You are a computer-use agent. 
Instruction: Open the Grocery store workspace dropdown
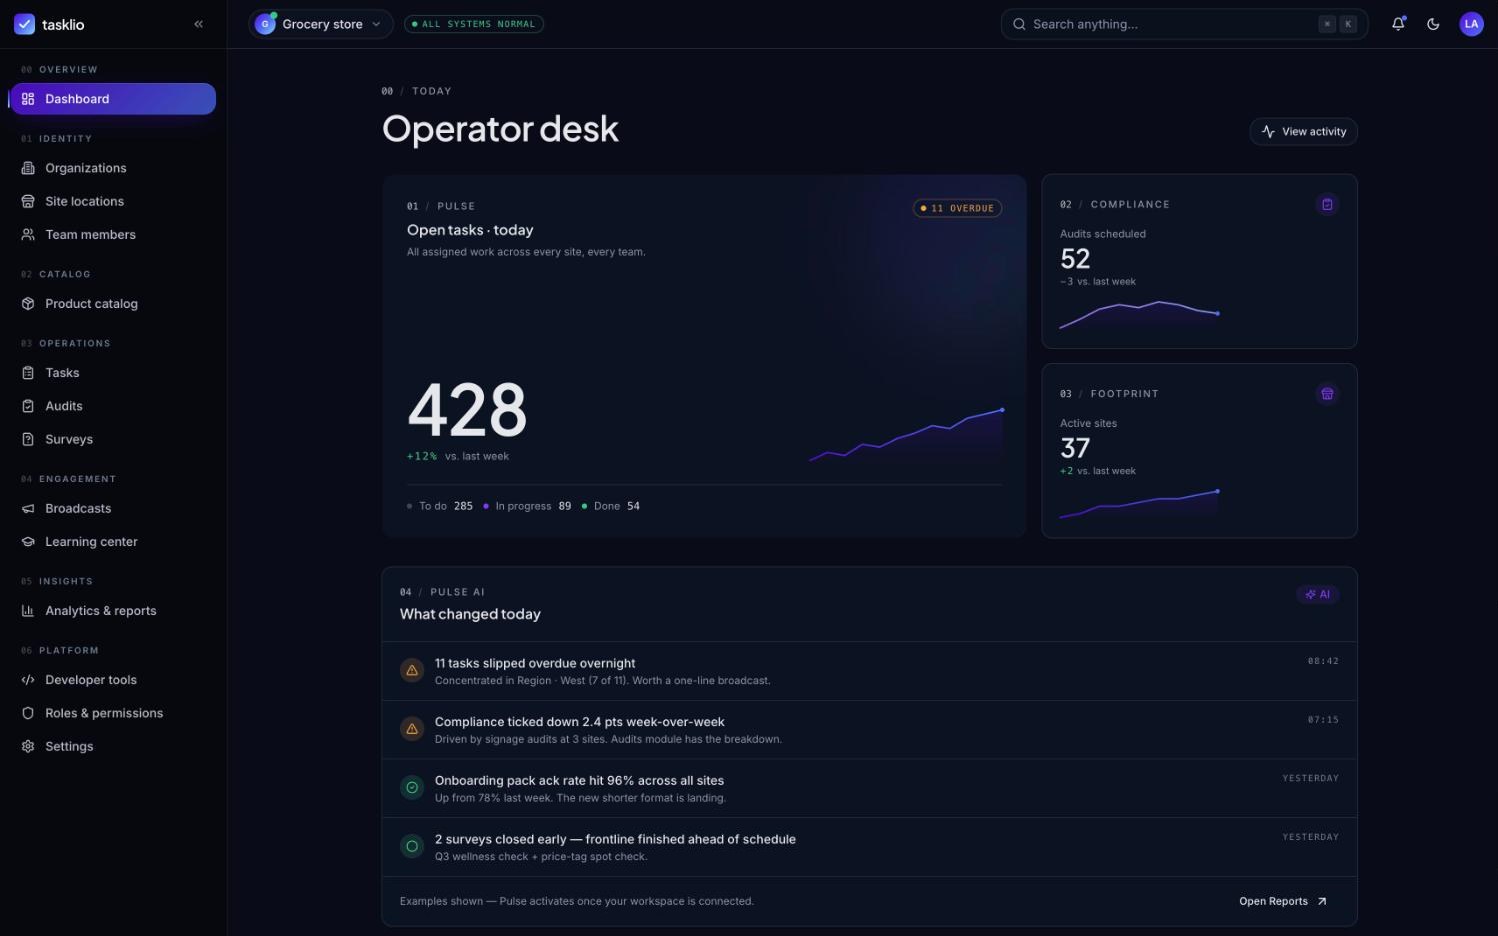320,24
